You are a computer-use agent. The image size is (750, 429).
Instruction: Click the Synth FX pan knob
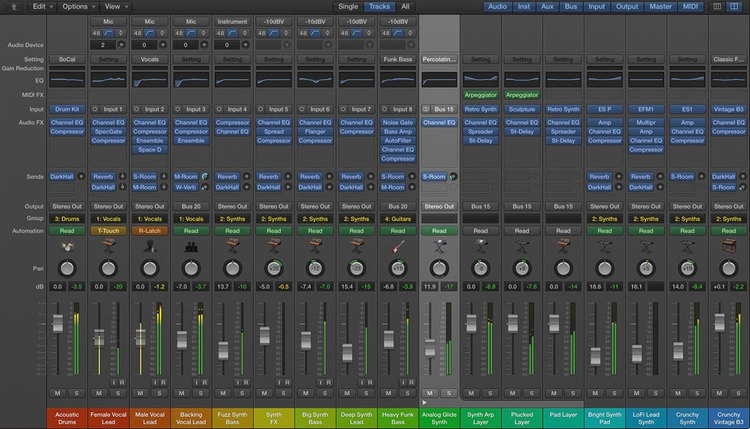coord(272,268)
